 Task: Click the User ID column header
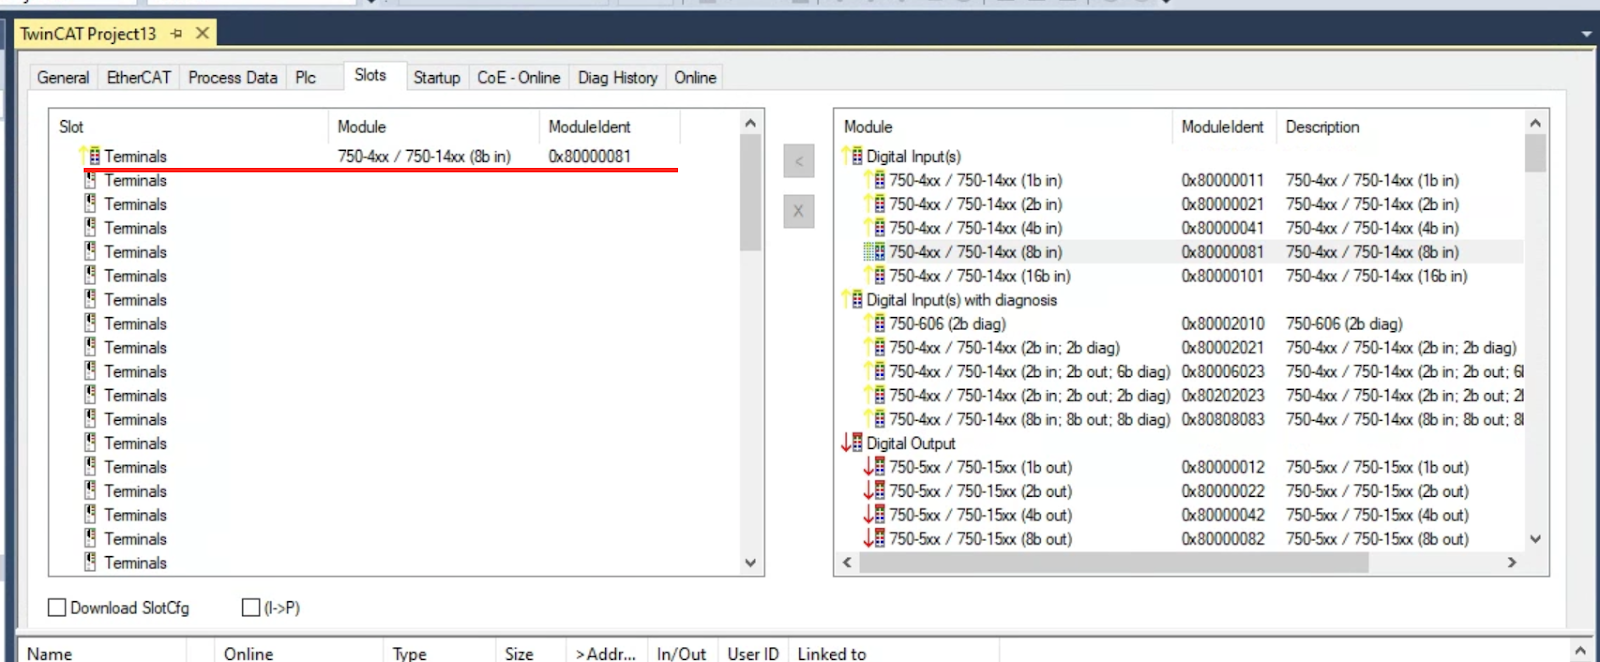tap(753, 653)
